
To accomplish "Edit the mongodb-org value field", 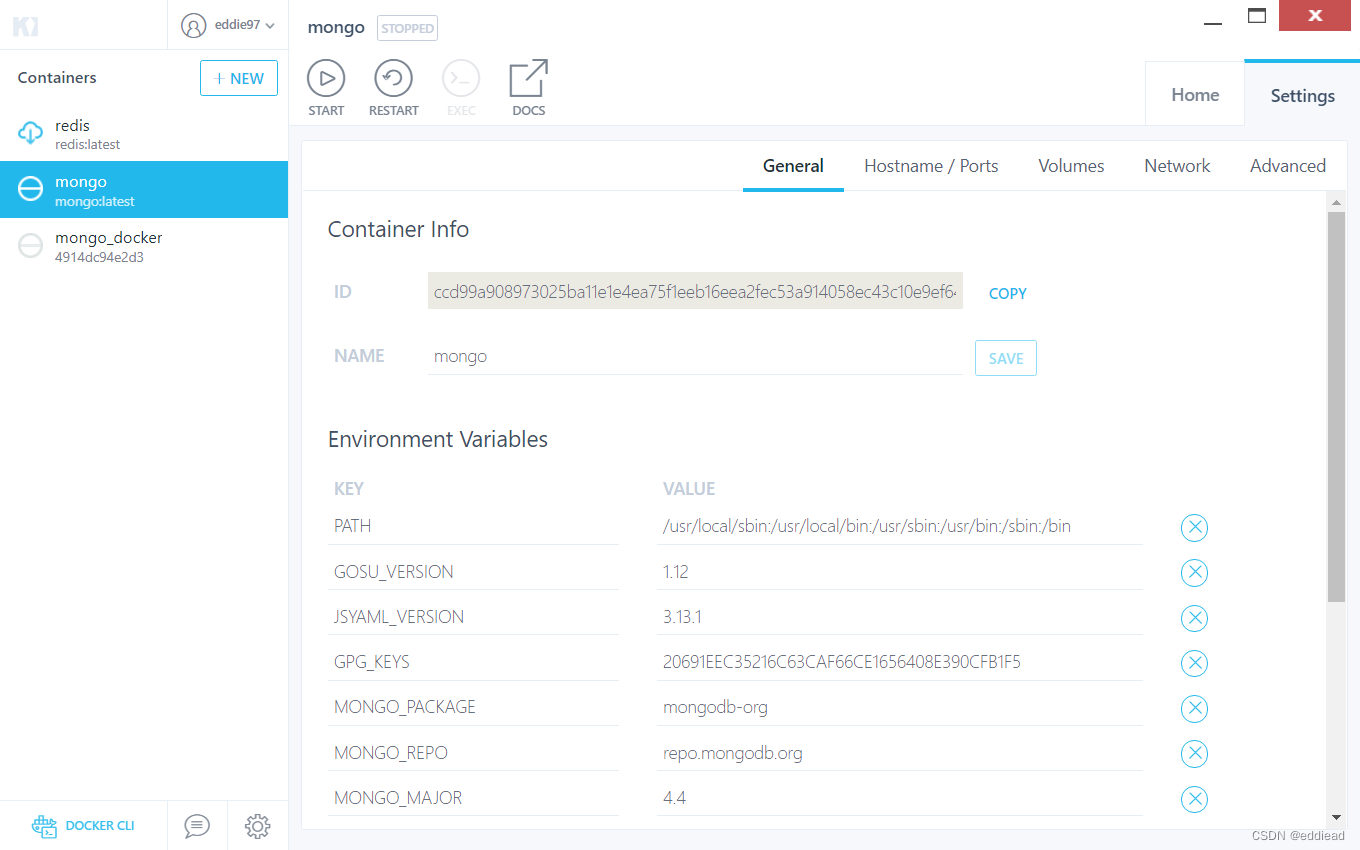I will pyautogui.click(x=900, y=707).
